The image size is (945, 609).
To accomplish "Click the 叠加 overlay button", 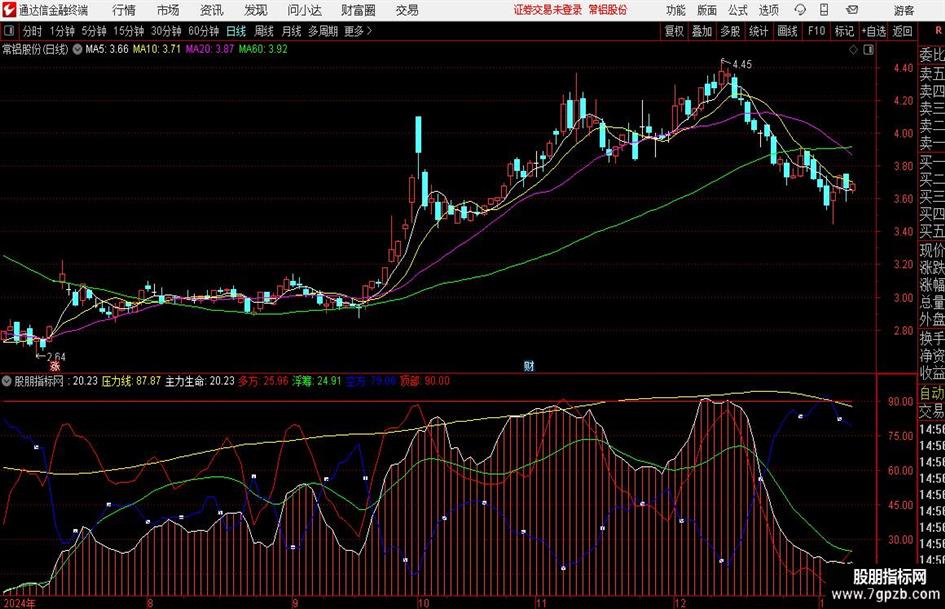I will click(702, 31).
